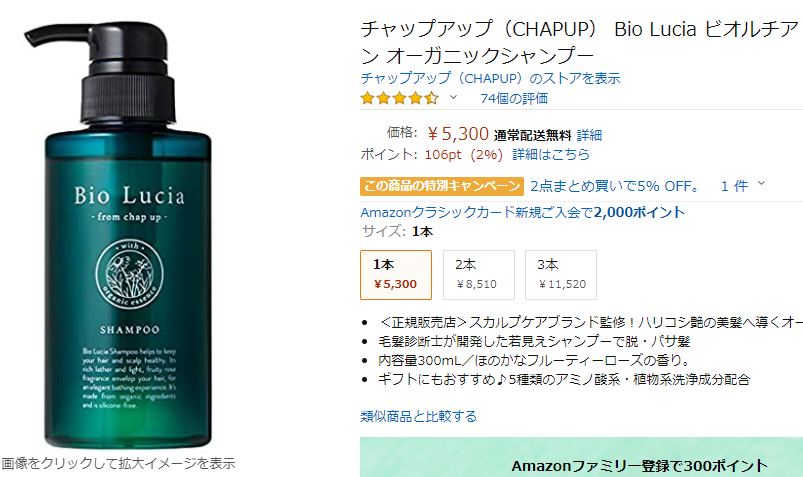Open shipping 詳細 link next to price

[589, 135]
